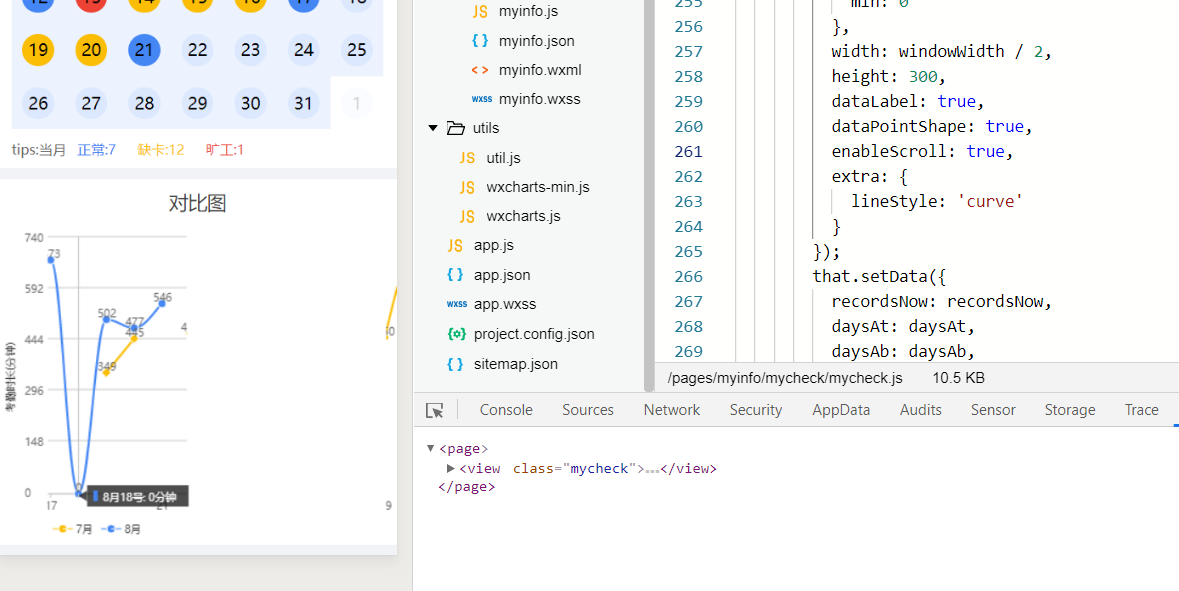The image size is (1179, 591).
Task: Switch to the Network tab
Action: tap(671, 409)
